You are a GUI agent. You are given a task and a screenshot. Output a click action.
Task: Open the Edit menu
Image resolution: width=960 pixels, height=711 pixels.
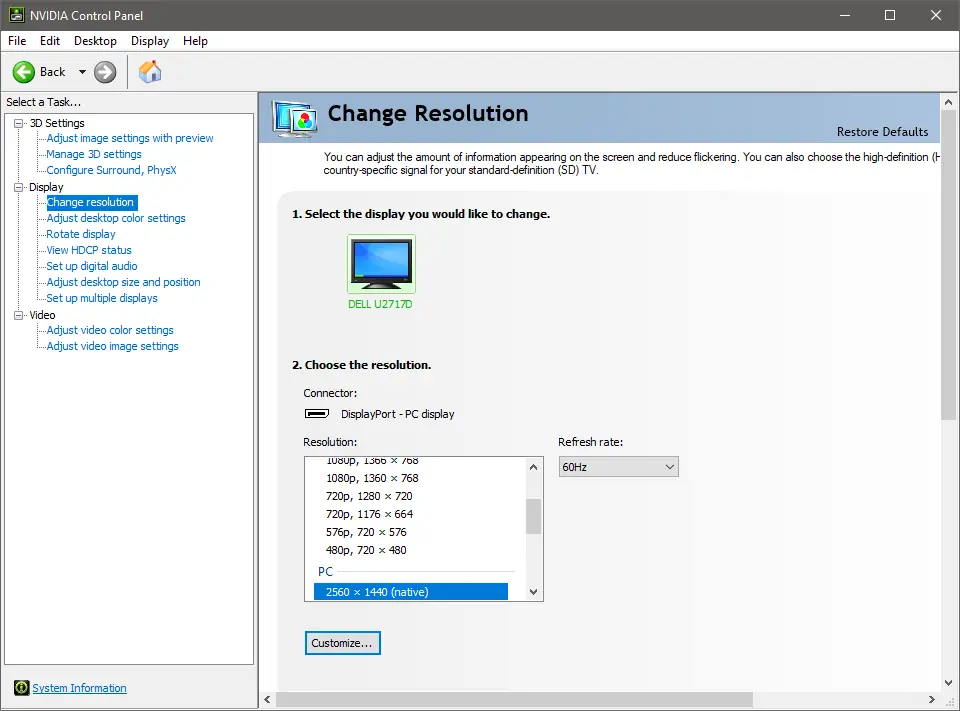click(50, 41)
